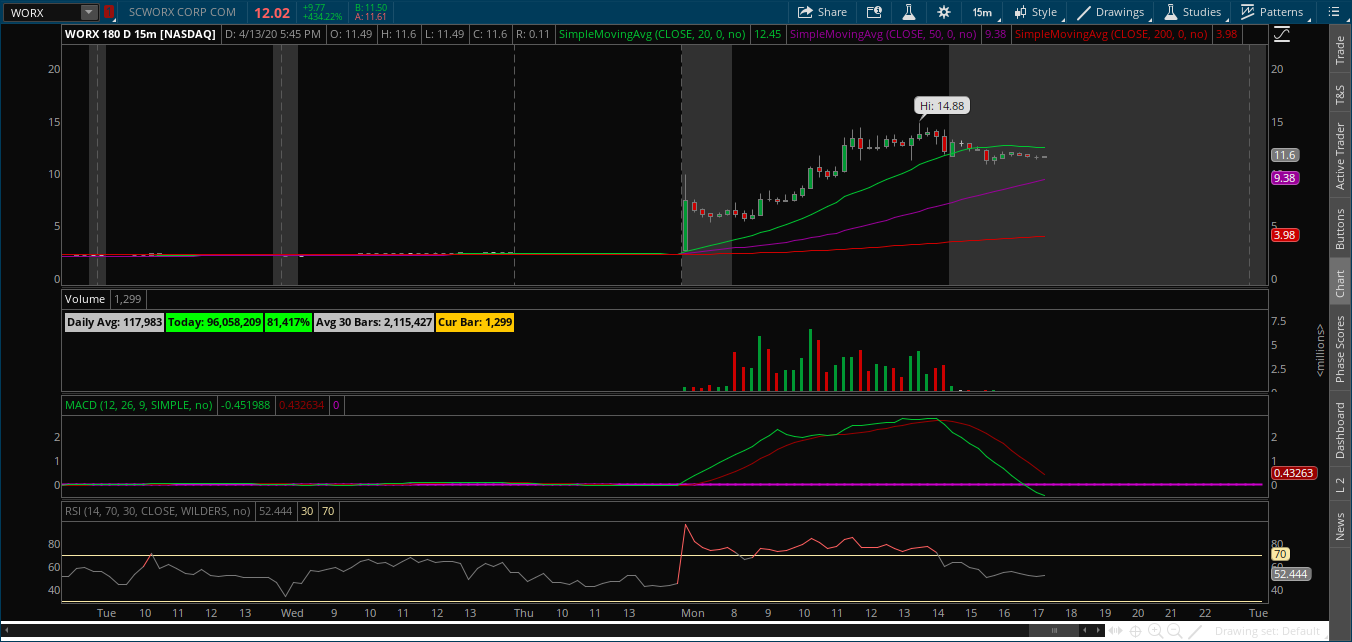The image size is (1352, 642).
Task: Click the red link color number box
Action: (x=109, y=12)
